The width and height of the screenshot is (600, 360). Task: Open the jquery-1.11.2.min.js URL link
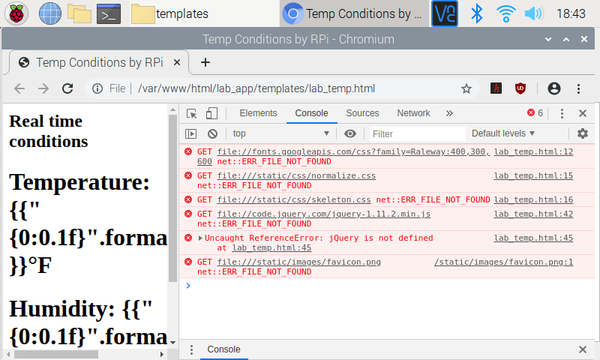324,214
